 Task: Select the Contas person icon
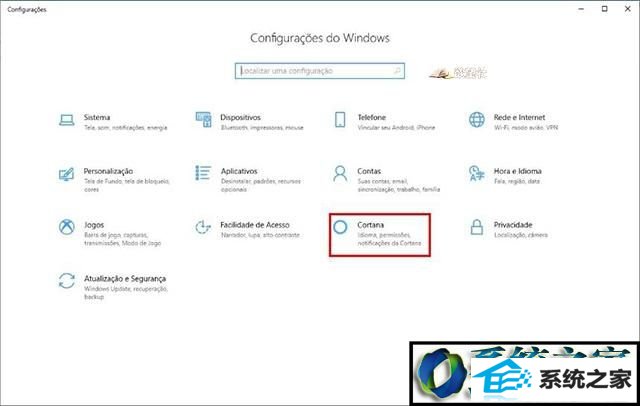(340, 175)
